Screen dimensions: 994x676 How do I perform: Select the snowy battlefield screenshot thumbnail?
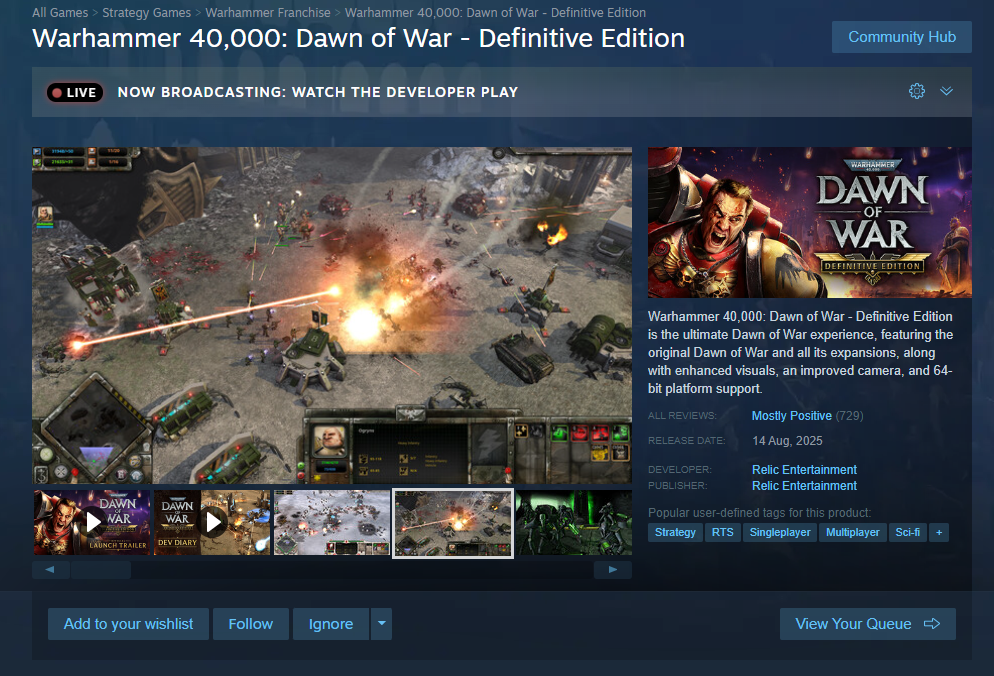click(332, 523)
